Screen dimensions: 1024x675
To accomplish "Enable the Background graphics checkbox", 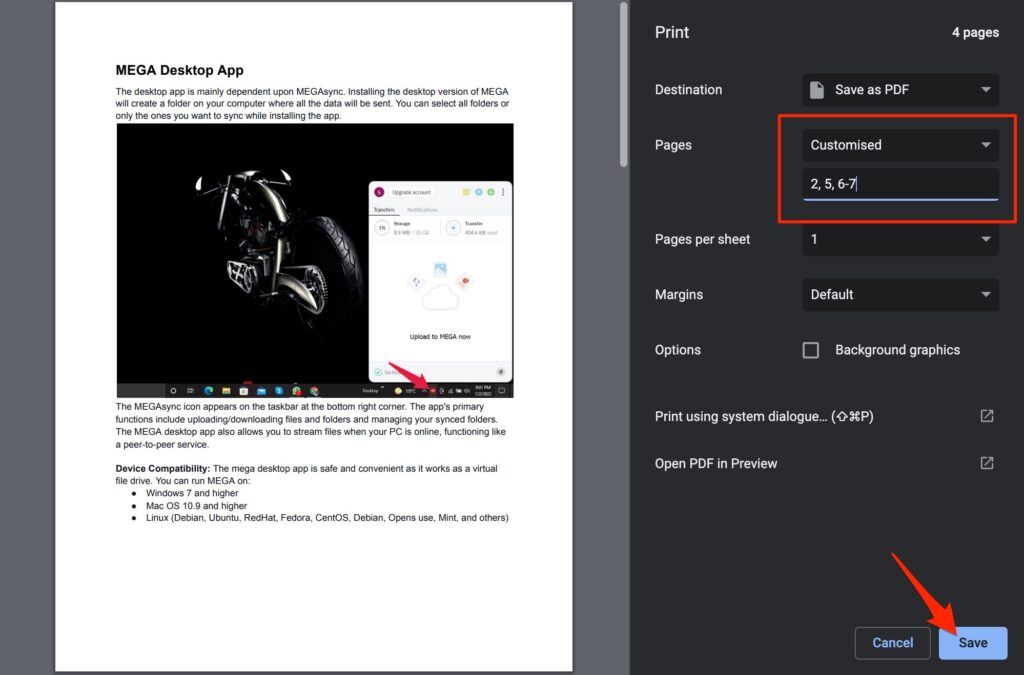I will [810, 350].
